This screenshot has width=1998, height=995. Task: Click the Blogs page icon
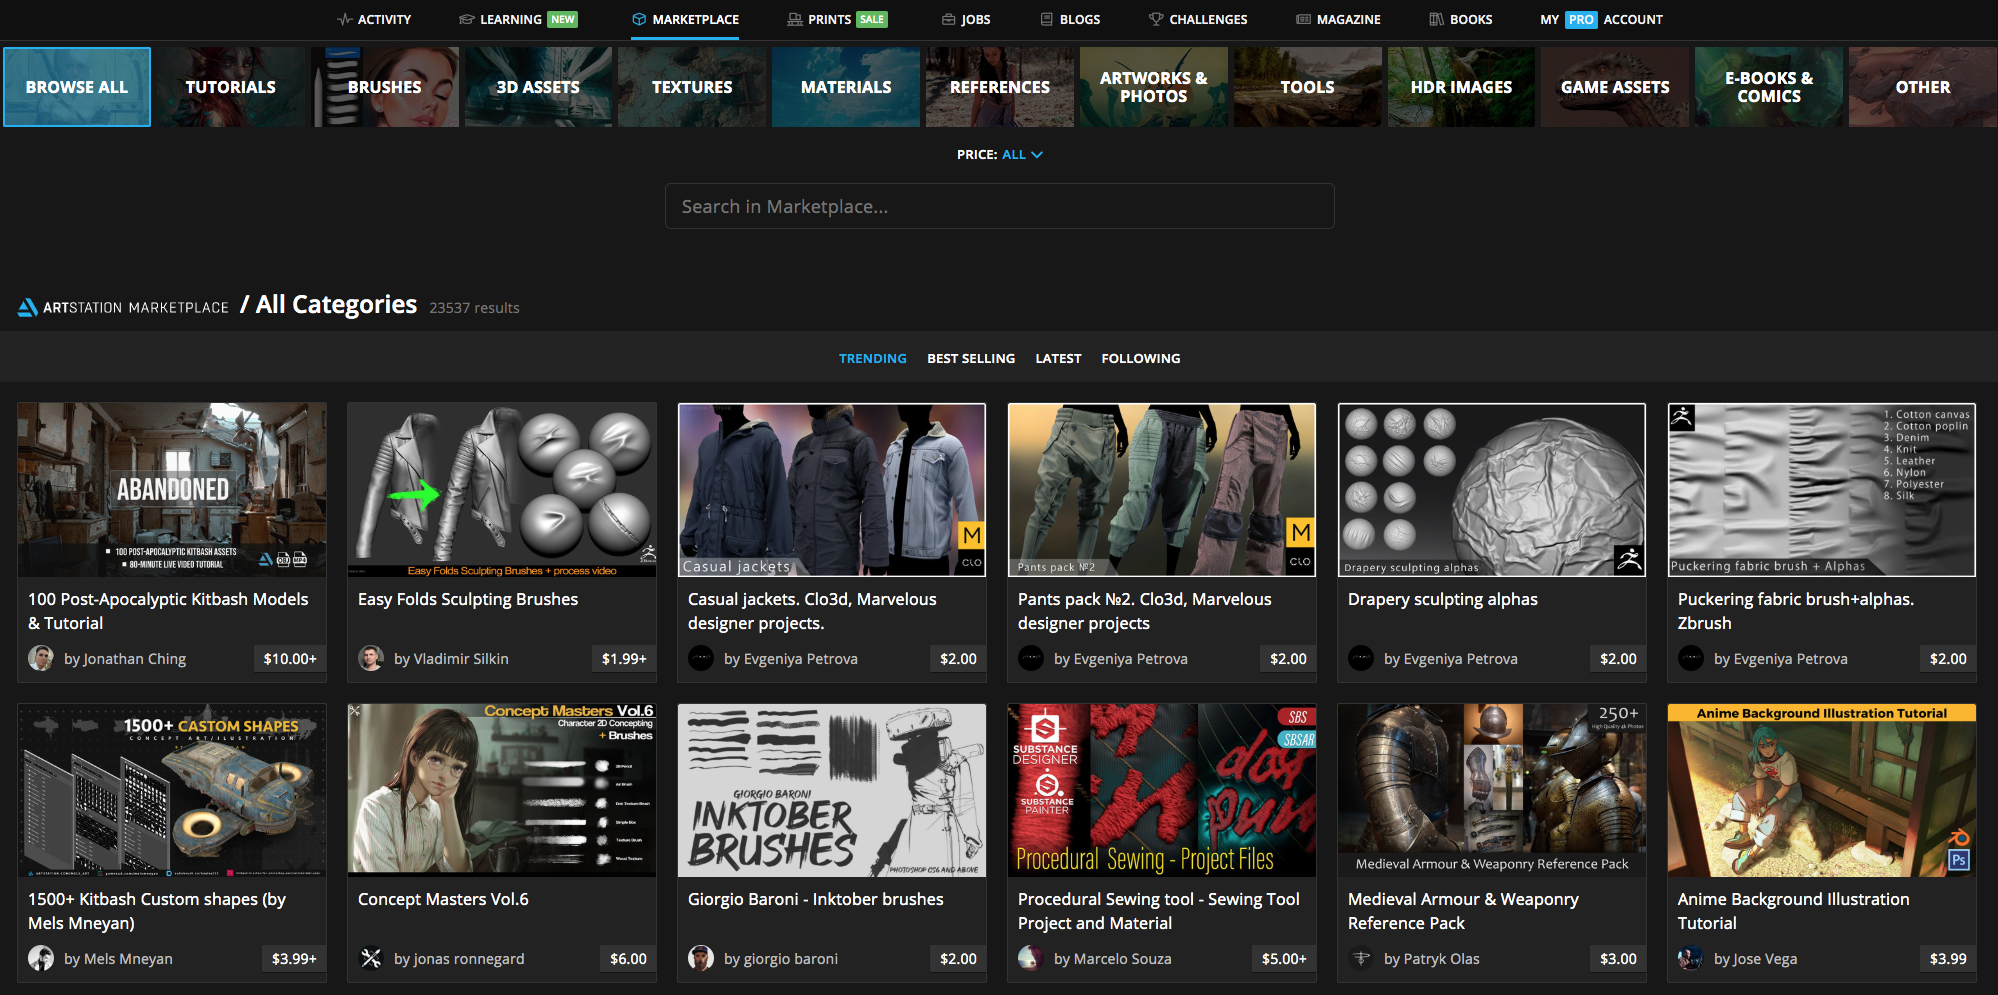pos(1047,19)
